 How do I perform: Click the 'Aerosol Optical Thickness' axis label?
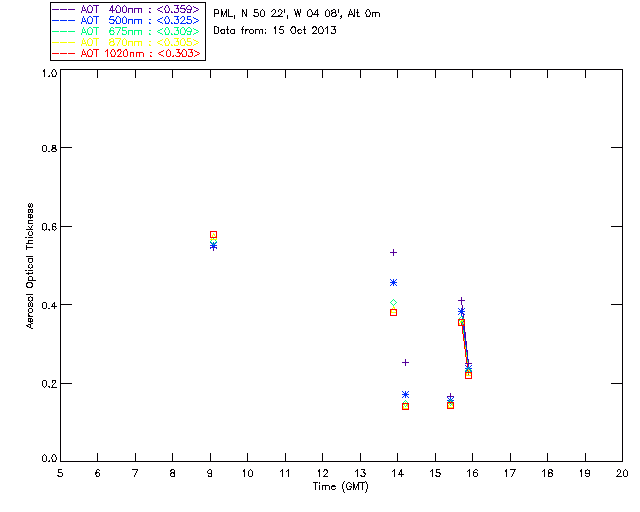pyautogui.click(x=30, y=266)
